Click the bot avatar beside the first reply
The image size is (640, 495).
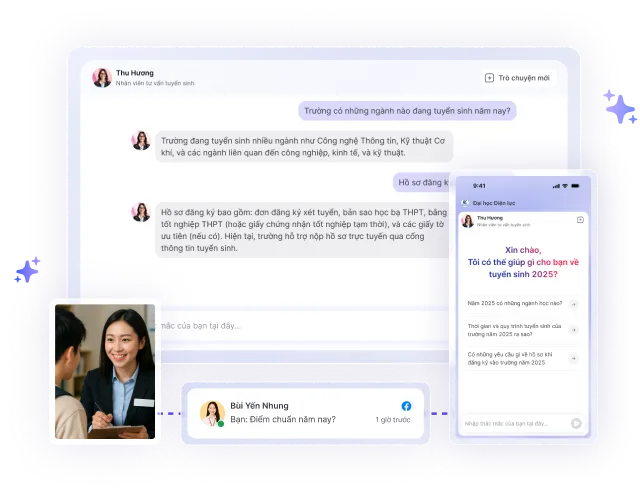click(141, 140)
